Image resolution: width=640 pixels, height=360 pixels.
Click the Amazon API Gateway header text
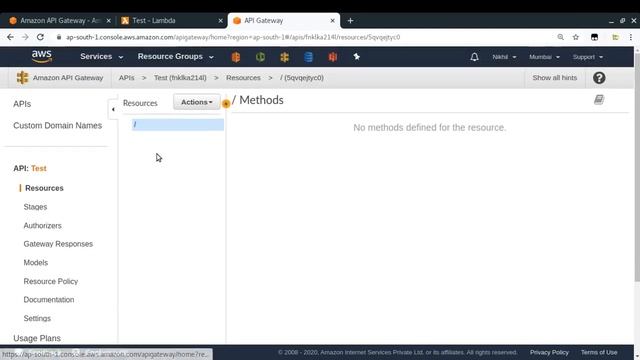coord(68,78)
